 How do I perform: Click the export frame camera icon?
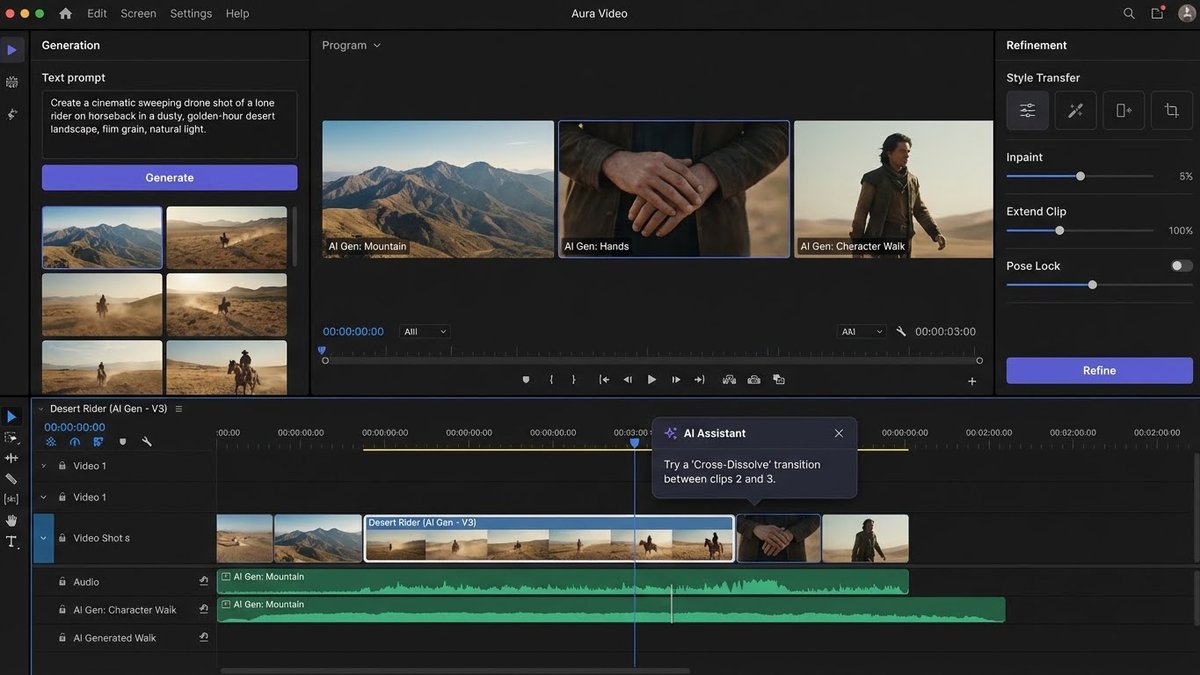coord(753,380)
